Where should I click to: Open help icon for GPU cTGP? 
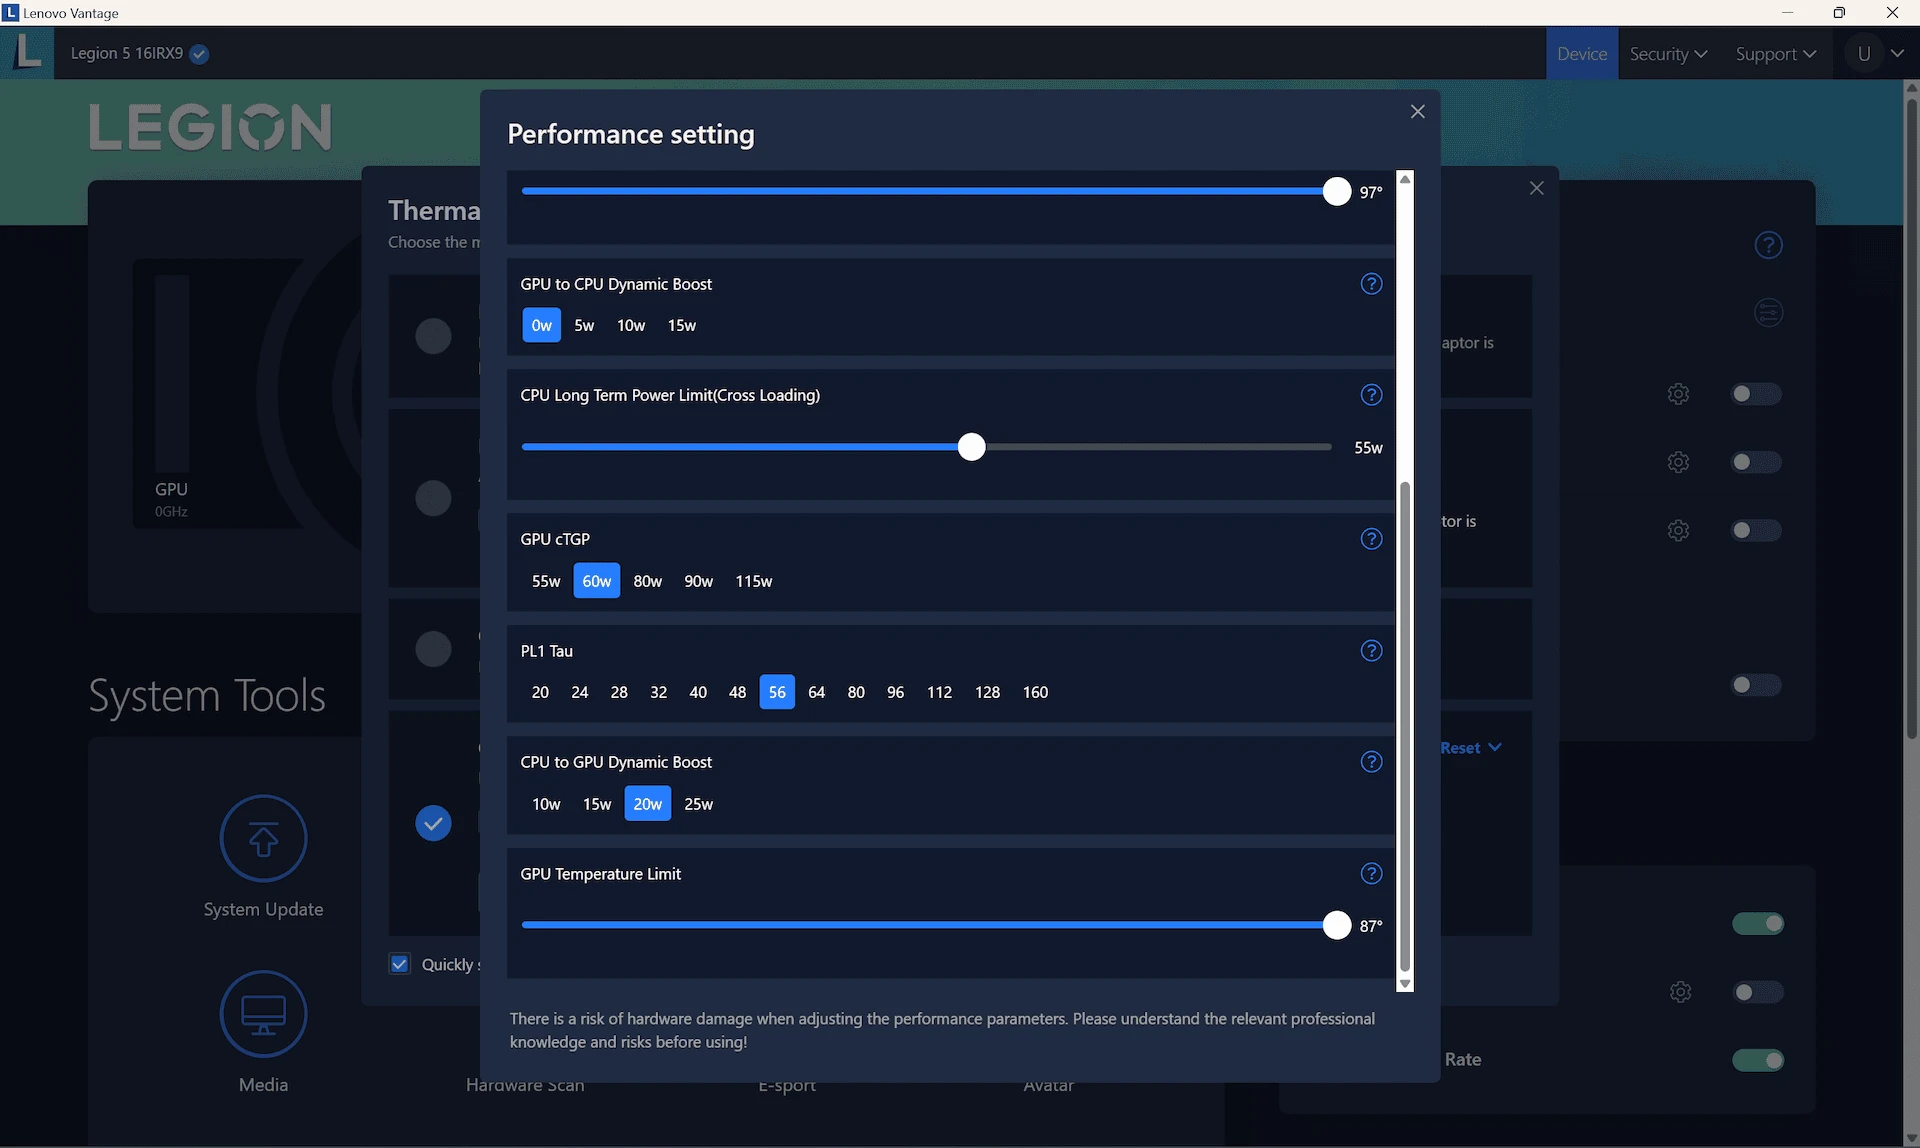coord(1371,539)
